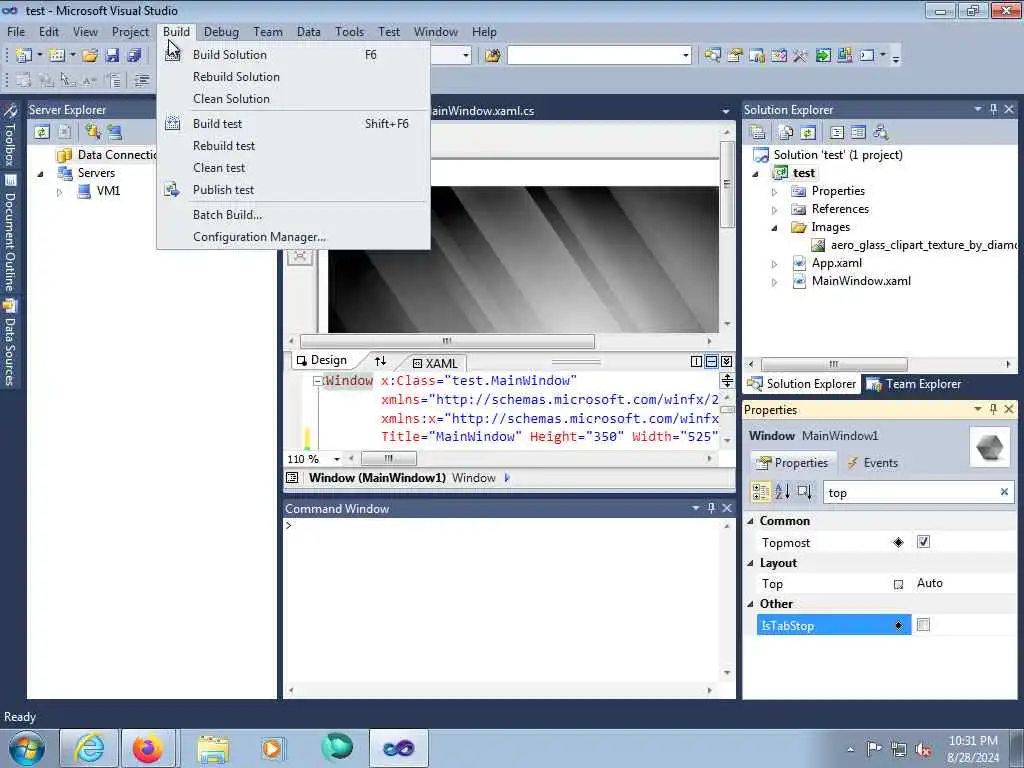Open the Debug menu

(x=221, y=31)
